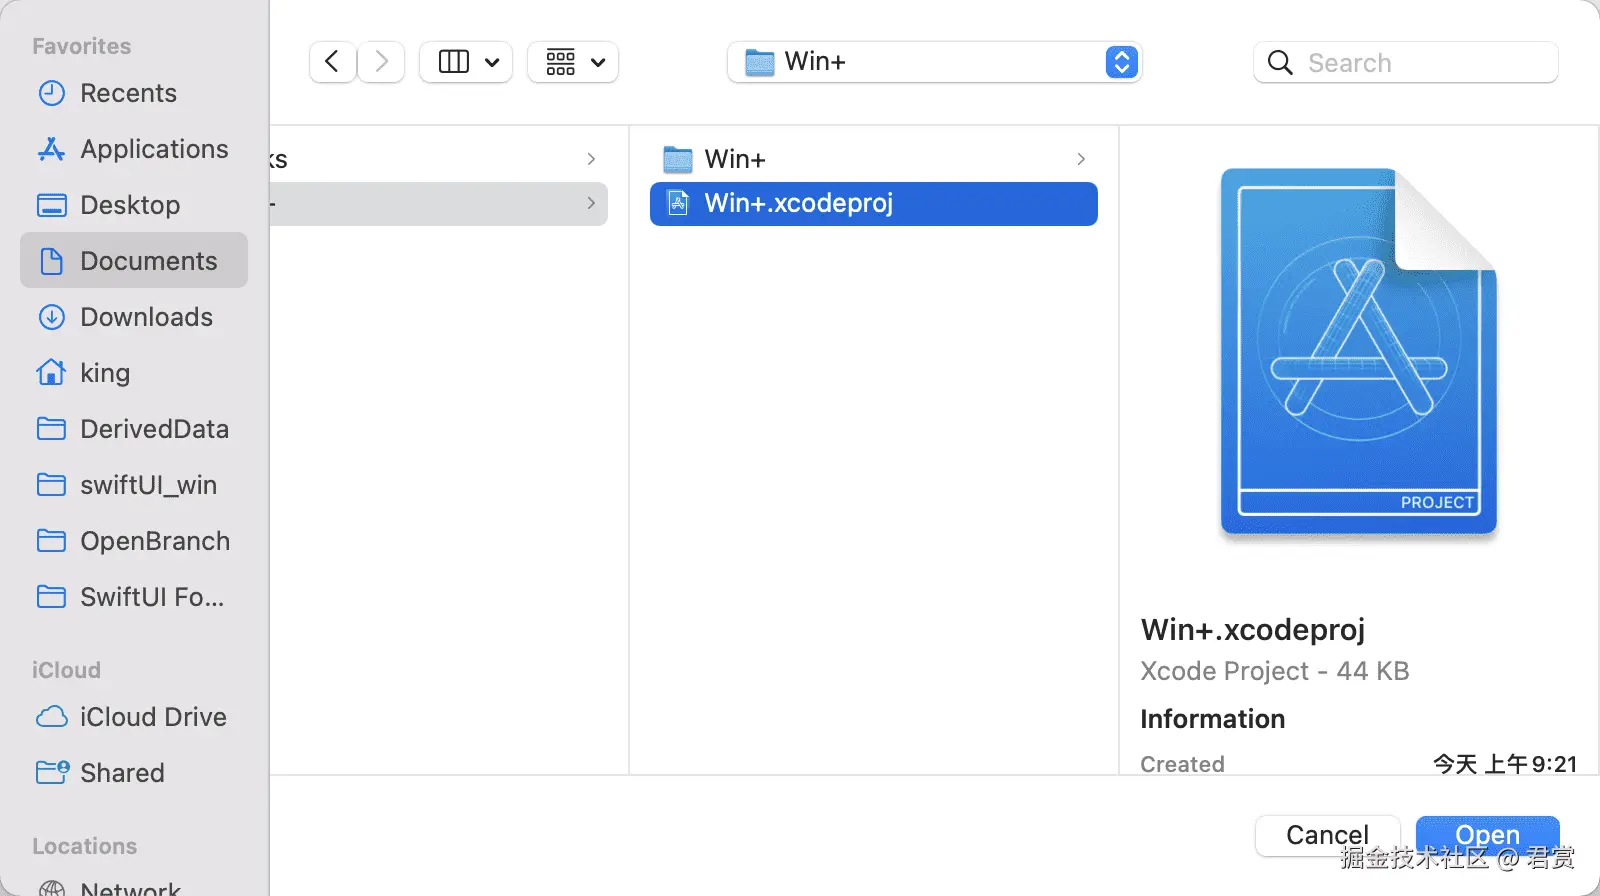Select the Win+.xcodeproj file row
This screenshot has width=1600, height=896.
coord(874,203)
